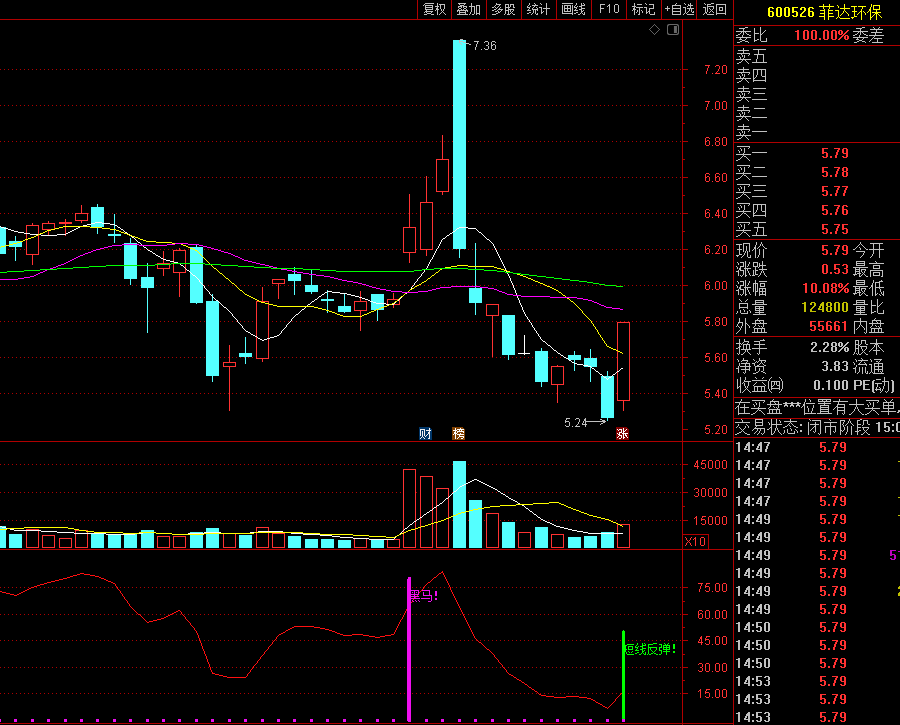Add stock via +自选 button
The width and height of the screenshot is (900, 725).
(679, 9)
